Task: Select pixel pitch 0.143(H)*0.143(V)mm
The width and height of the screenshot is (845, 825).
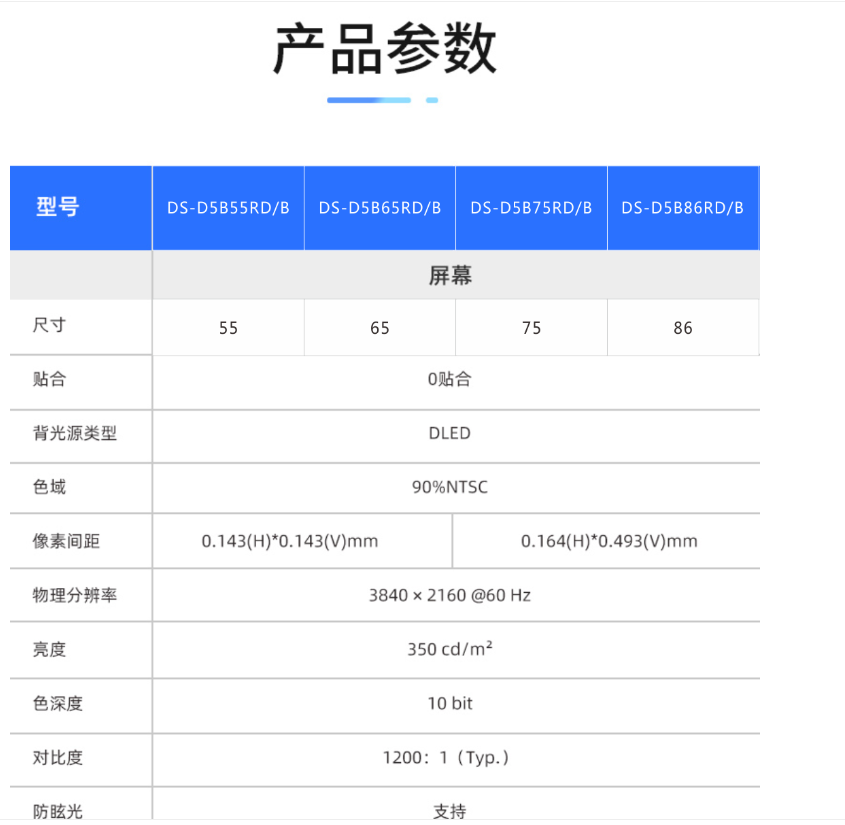Action: pyautogui.click(x=290, y=541)
